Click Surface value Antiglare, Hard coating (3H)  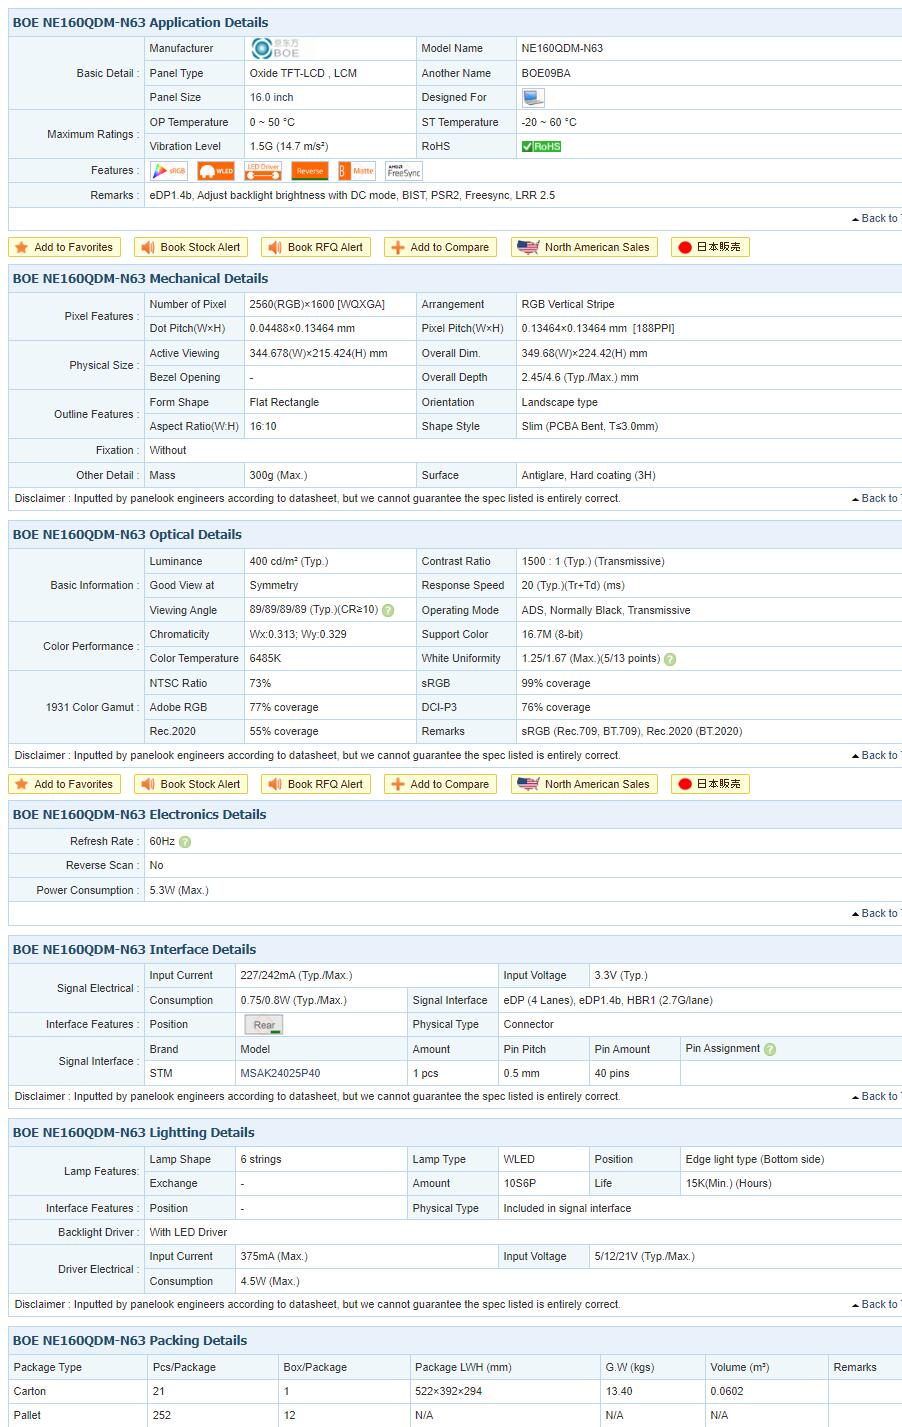(x=588, y=476)
